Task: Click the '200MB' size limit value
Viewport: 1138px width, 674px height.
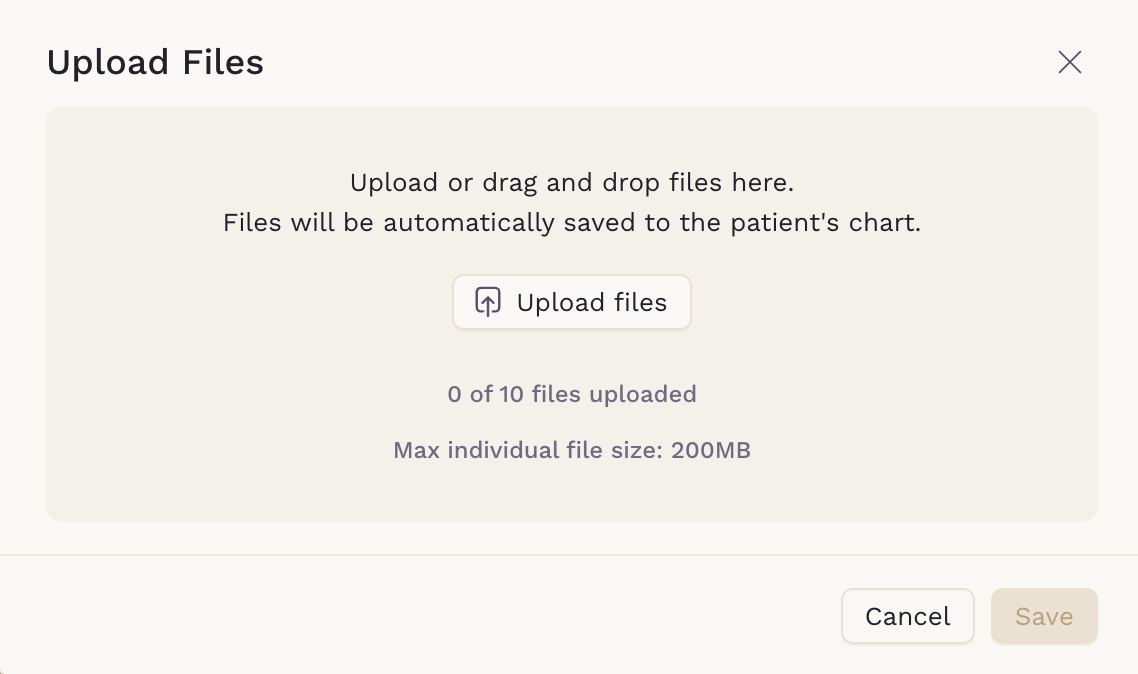Action: pos(711,450)
